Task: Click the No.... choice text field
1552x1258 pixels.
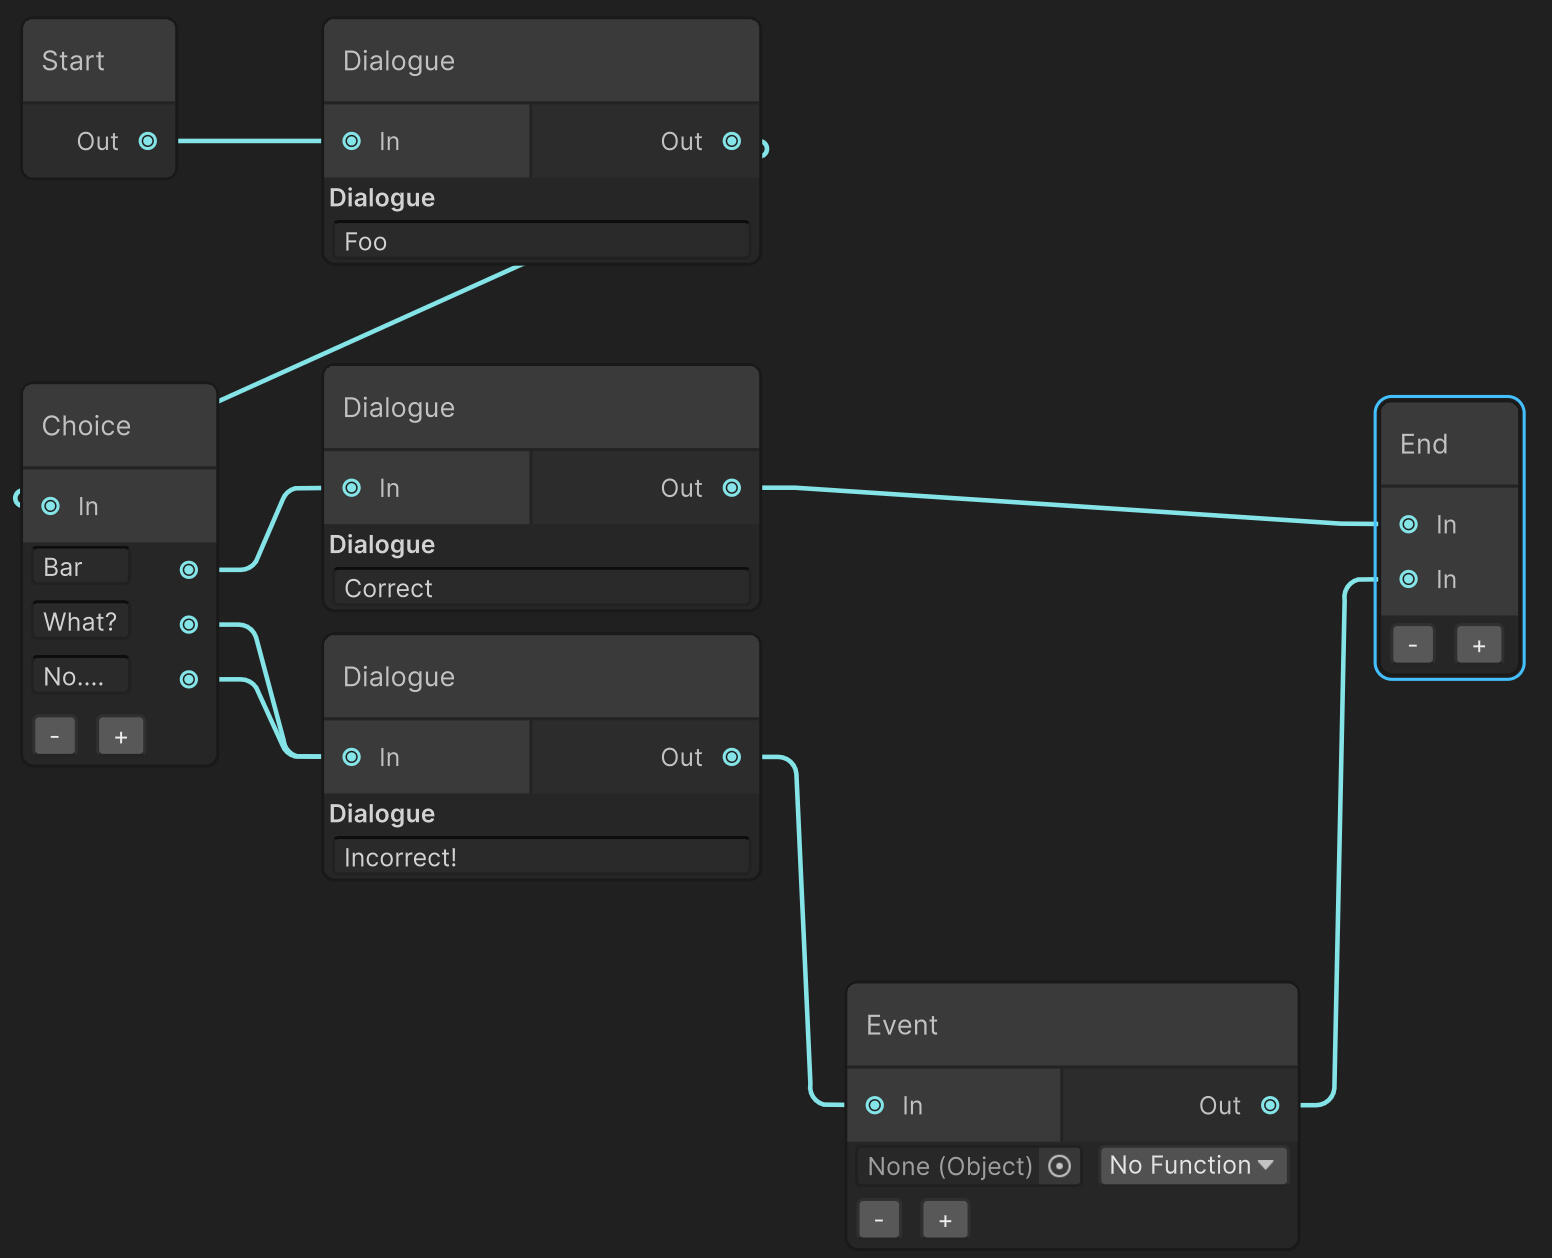Action: point(81,677)
